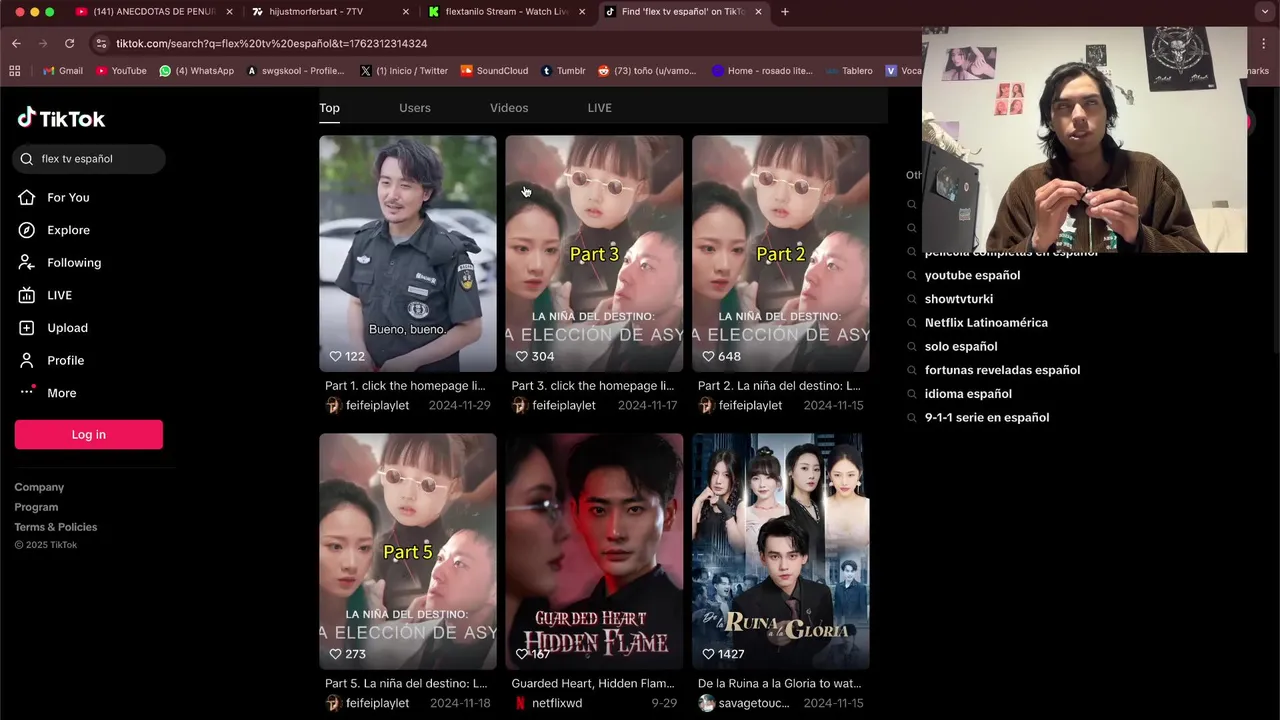This screenshot has width=1280, height=720.
Task: Click the search magnifier in sidebar search box
Action: tap(27, 159)
